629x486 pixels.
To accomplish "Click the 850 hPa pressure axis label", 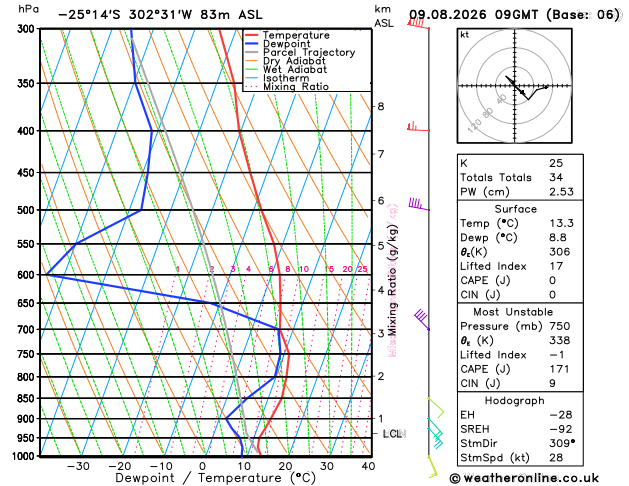I will point(28,399).
